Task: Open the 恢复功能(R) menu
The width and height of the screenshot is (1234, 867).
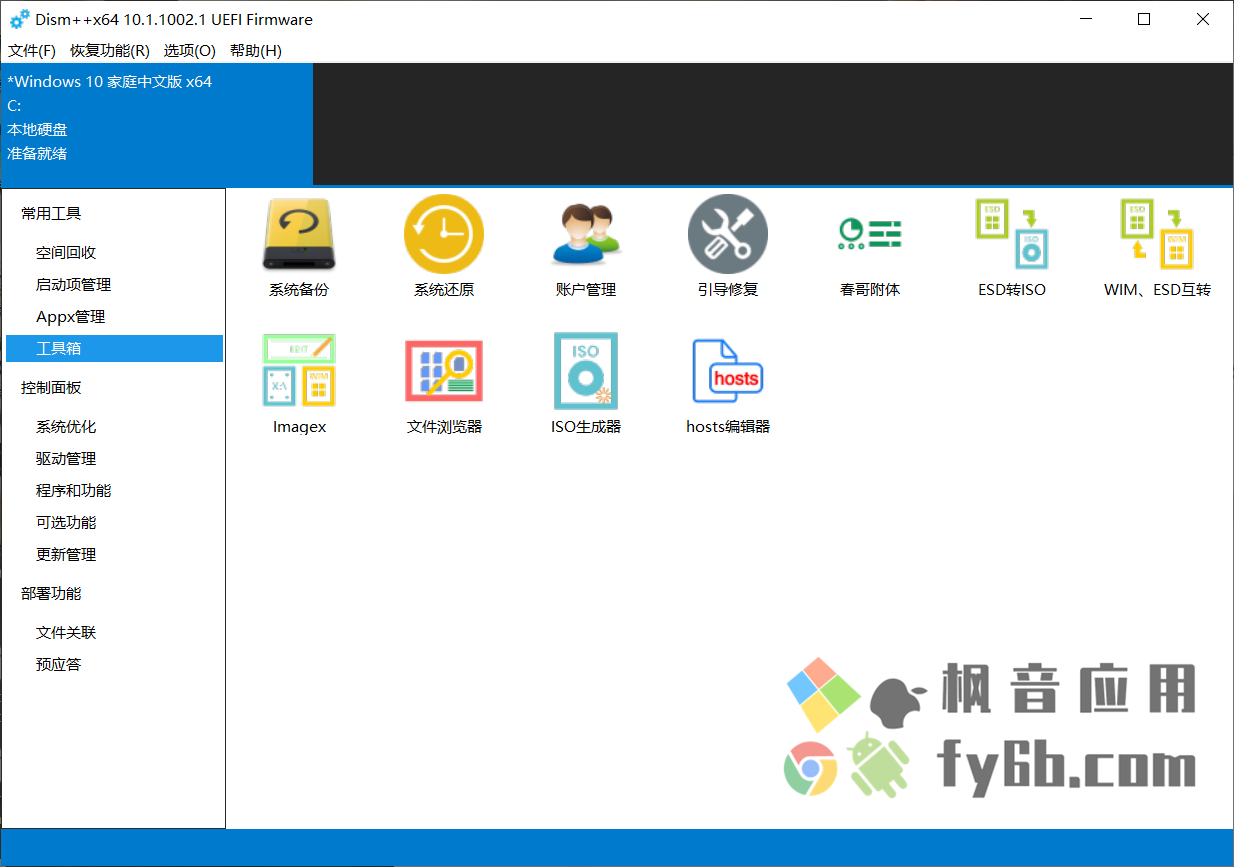Action: 110,50
